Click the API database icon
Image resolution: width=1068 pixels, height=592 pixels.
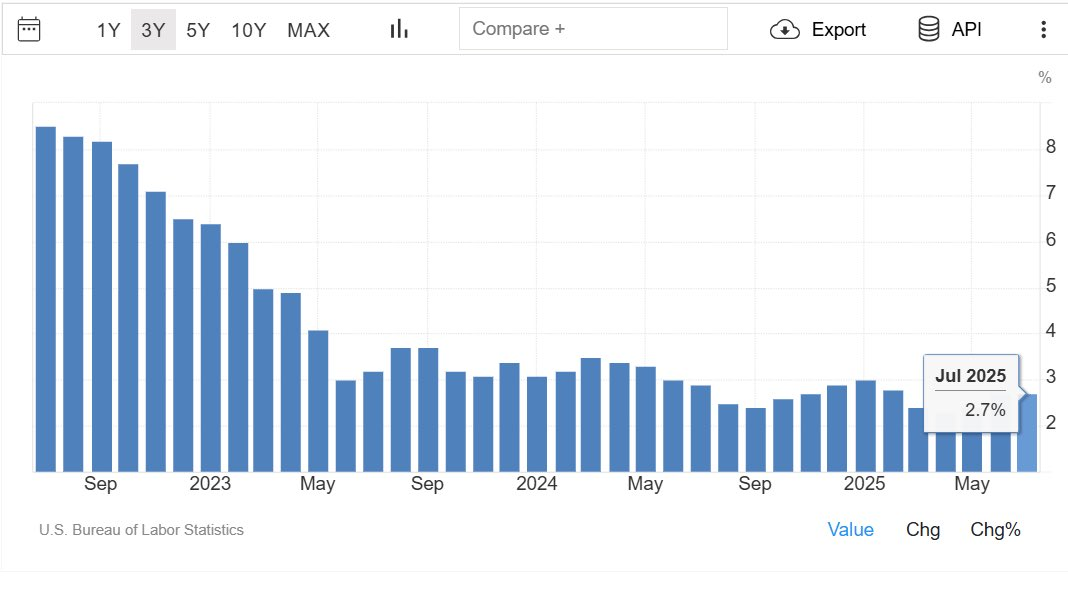pos(928,29)
